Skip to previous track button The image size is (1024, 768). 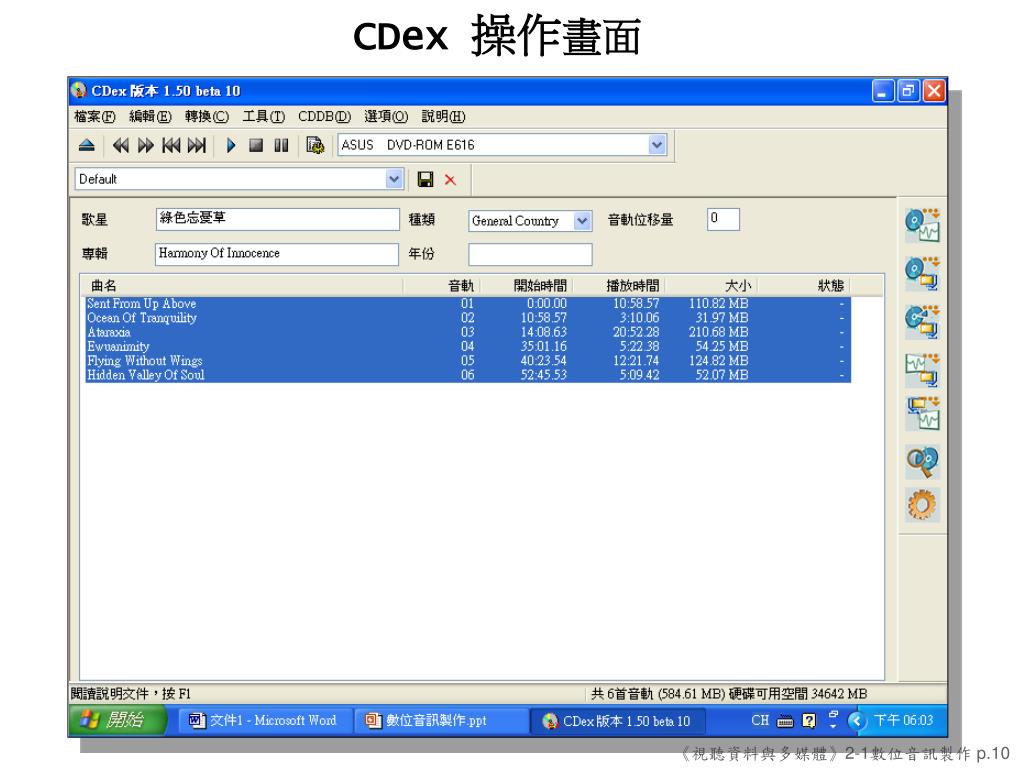click(171, 145)
